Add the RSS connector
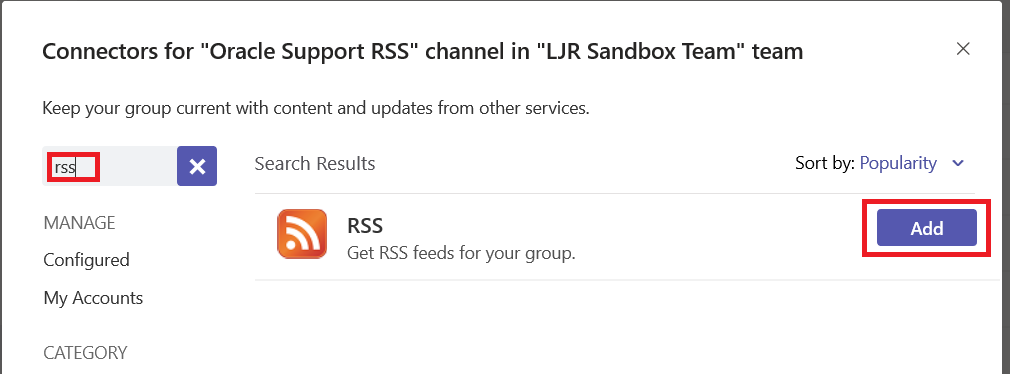 [x=926, y=228]
